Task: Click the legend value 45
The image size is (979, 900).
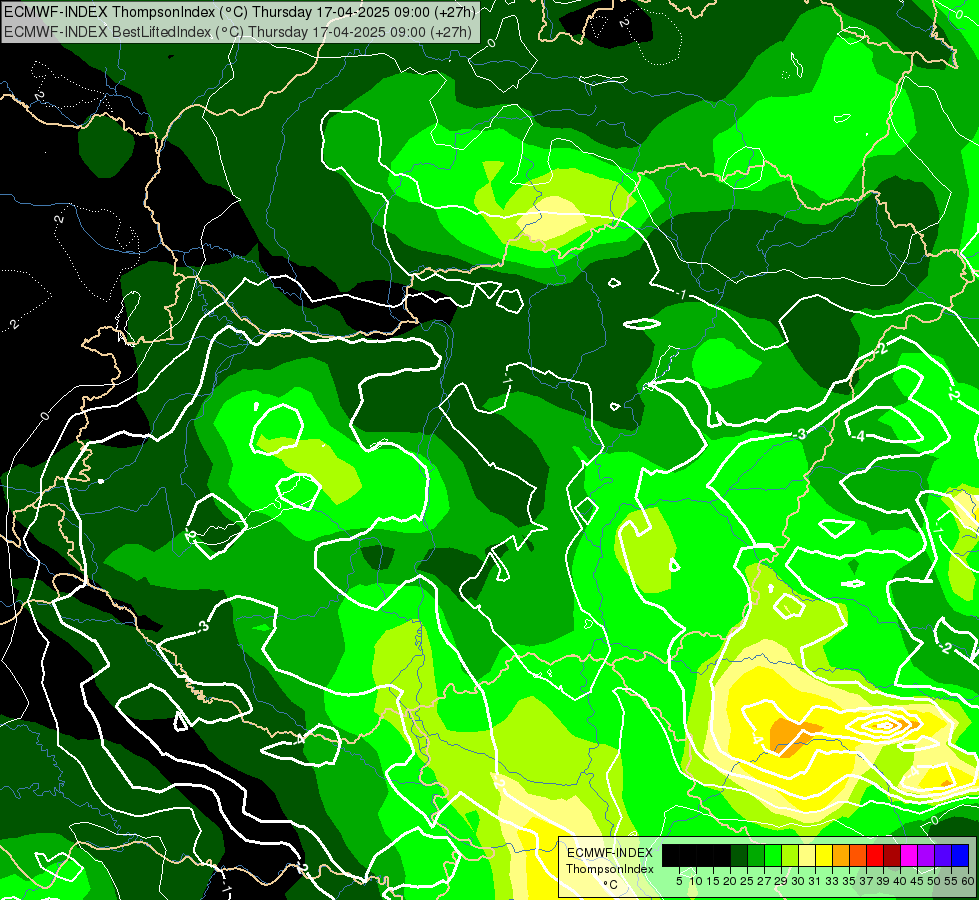Action: tap(917, 881)
